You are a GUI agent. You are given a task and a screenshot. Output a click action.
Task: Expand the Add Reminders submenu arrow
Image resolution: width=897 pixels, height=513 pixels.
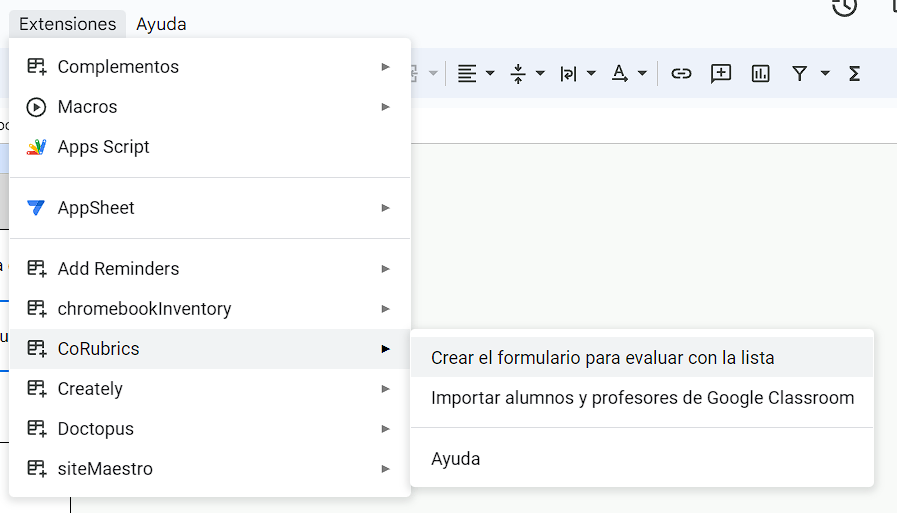click(386, 269)
